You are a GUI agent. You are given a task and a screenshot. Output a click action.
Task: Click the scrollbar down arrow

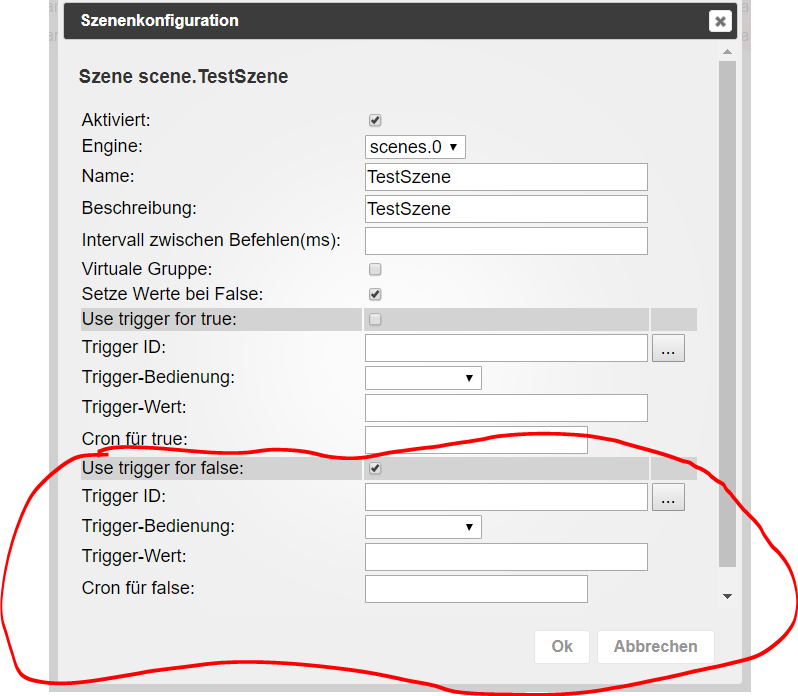tap(727, 596)
